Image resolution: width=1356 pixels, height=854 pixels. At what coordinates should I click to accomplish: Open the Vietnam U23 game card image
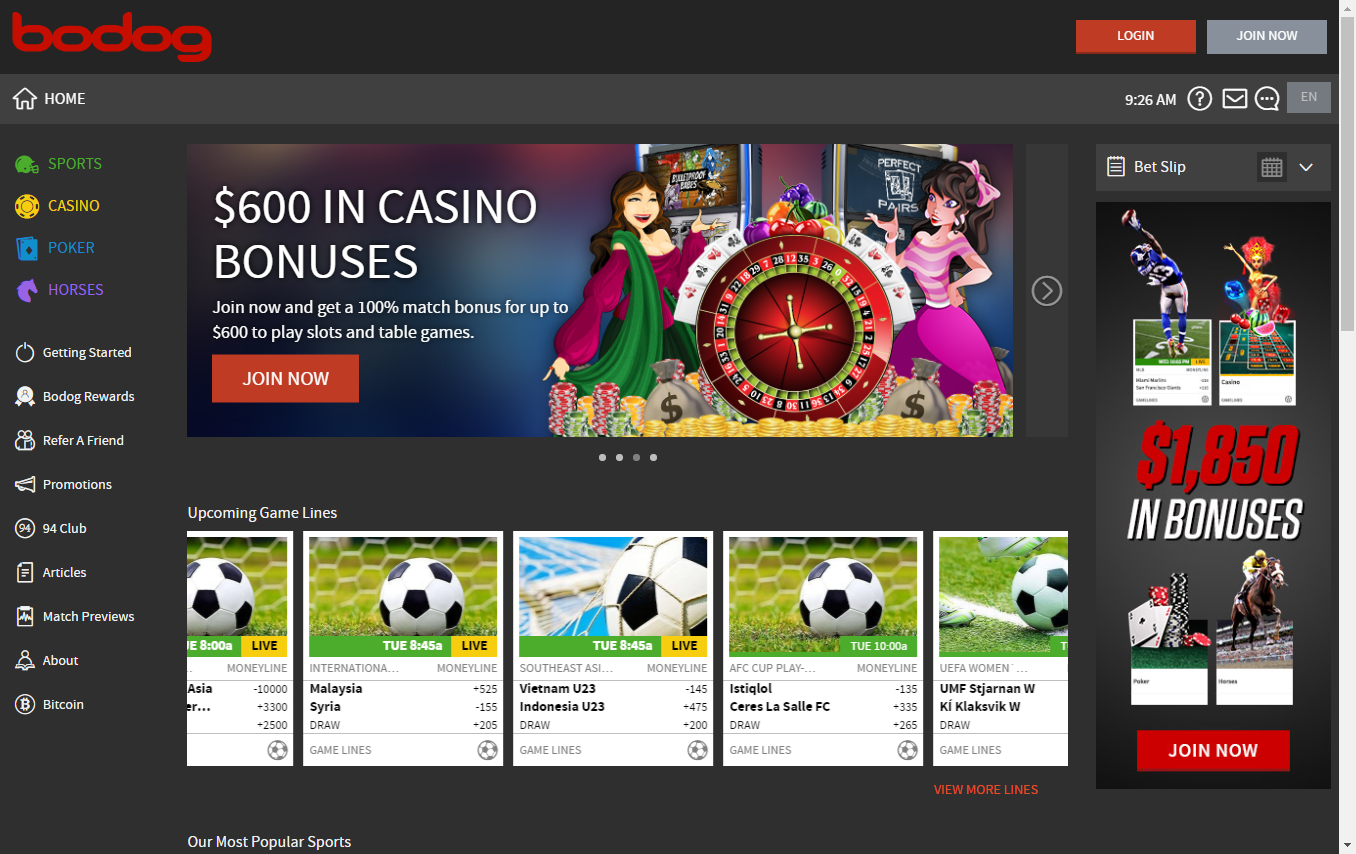click(613, 596)
